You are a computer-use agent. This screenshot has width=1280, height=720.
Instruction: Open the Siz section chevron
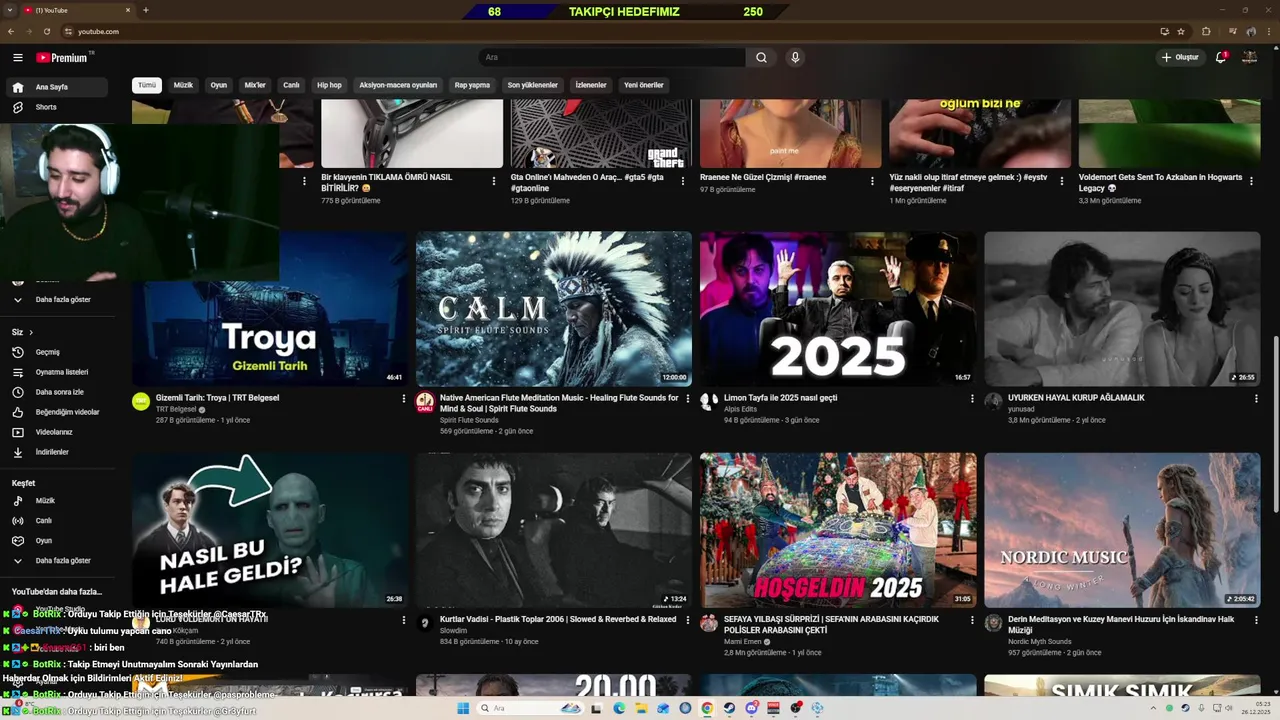31,332
